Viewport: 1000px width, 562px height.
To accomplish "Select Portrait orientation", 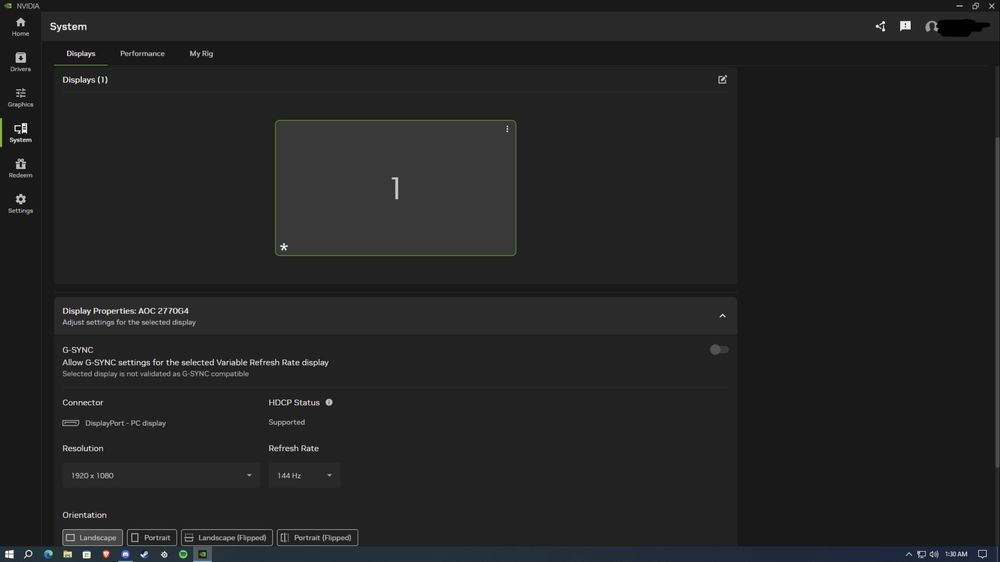I will pos(152,538).
